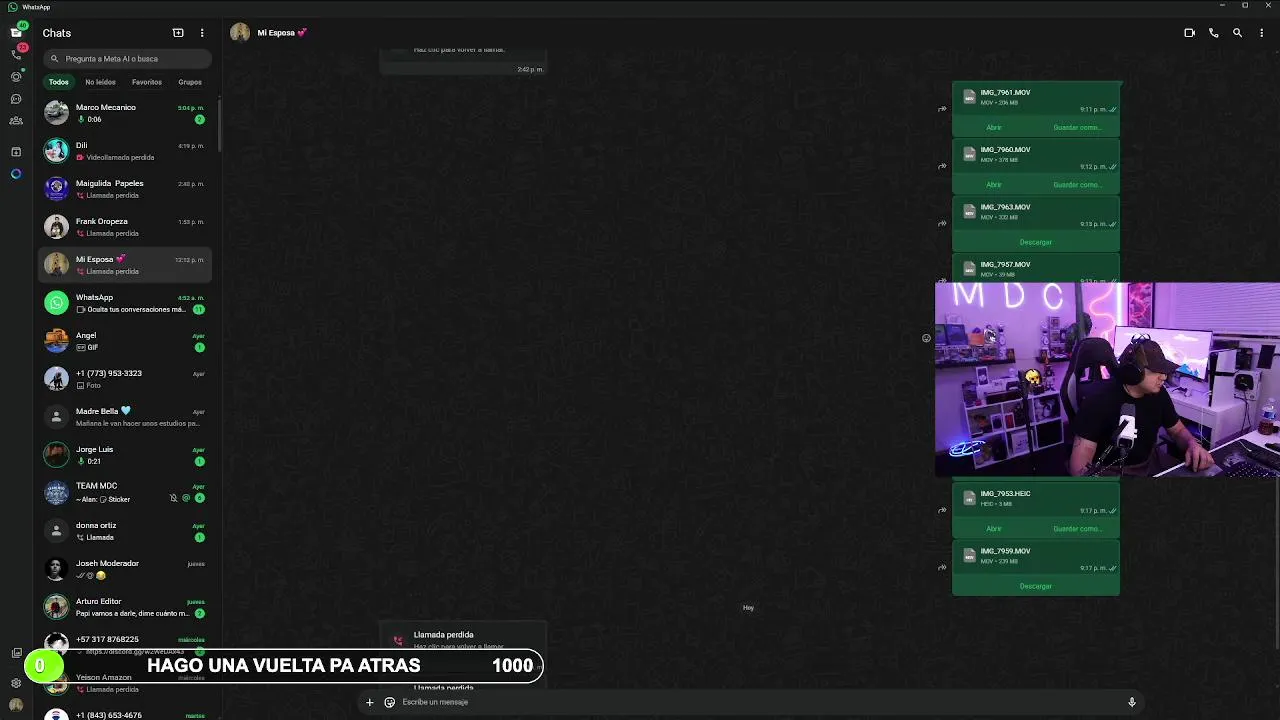
Task: Open the Chats panel three-dot menu
Action: tap(202, 33)
